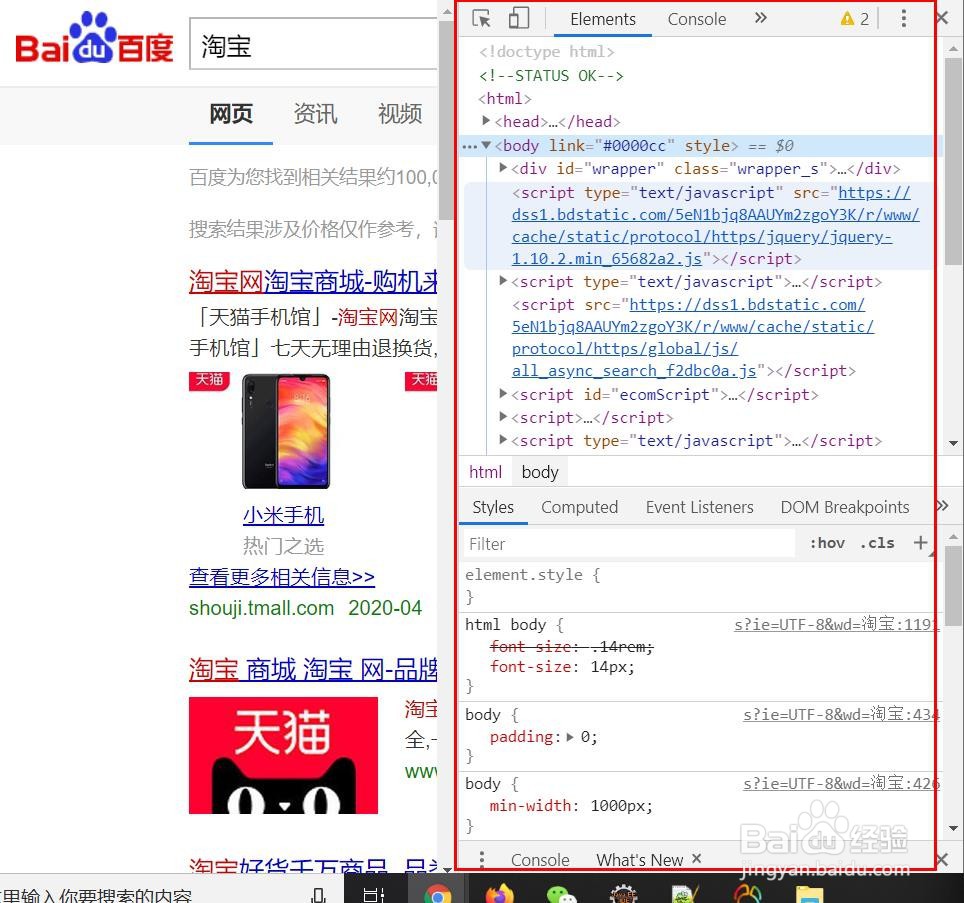Open WeChat from the taskbar
The image size is (964, 903).
[561, 895]
